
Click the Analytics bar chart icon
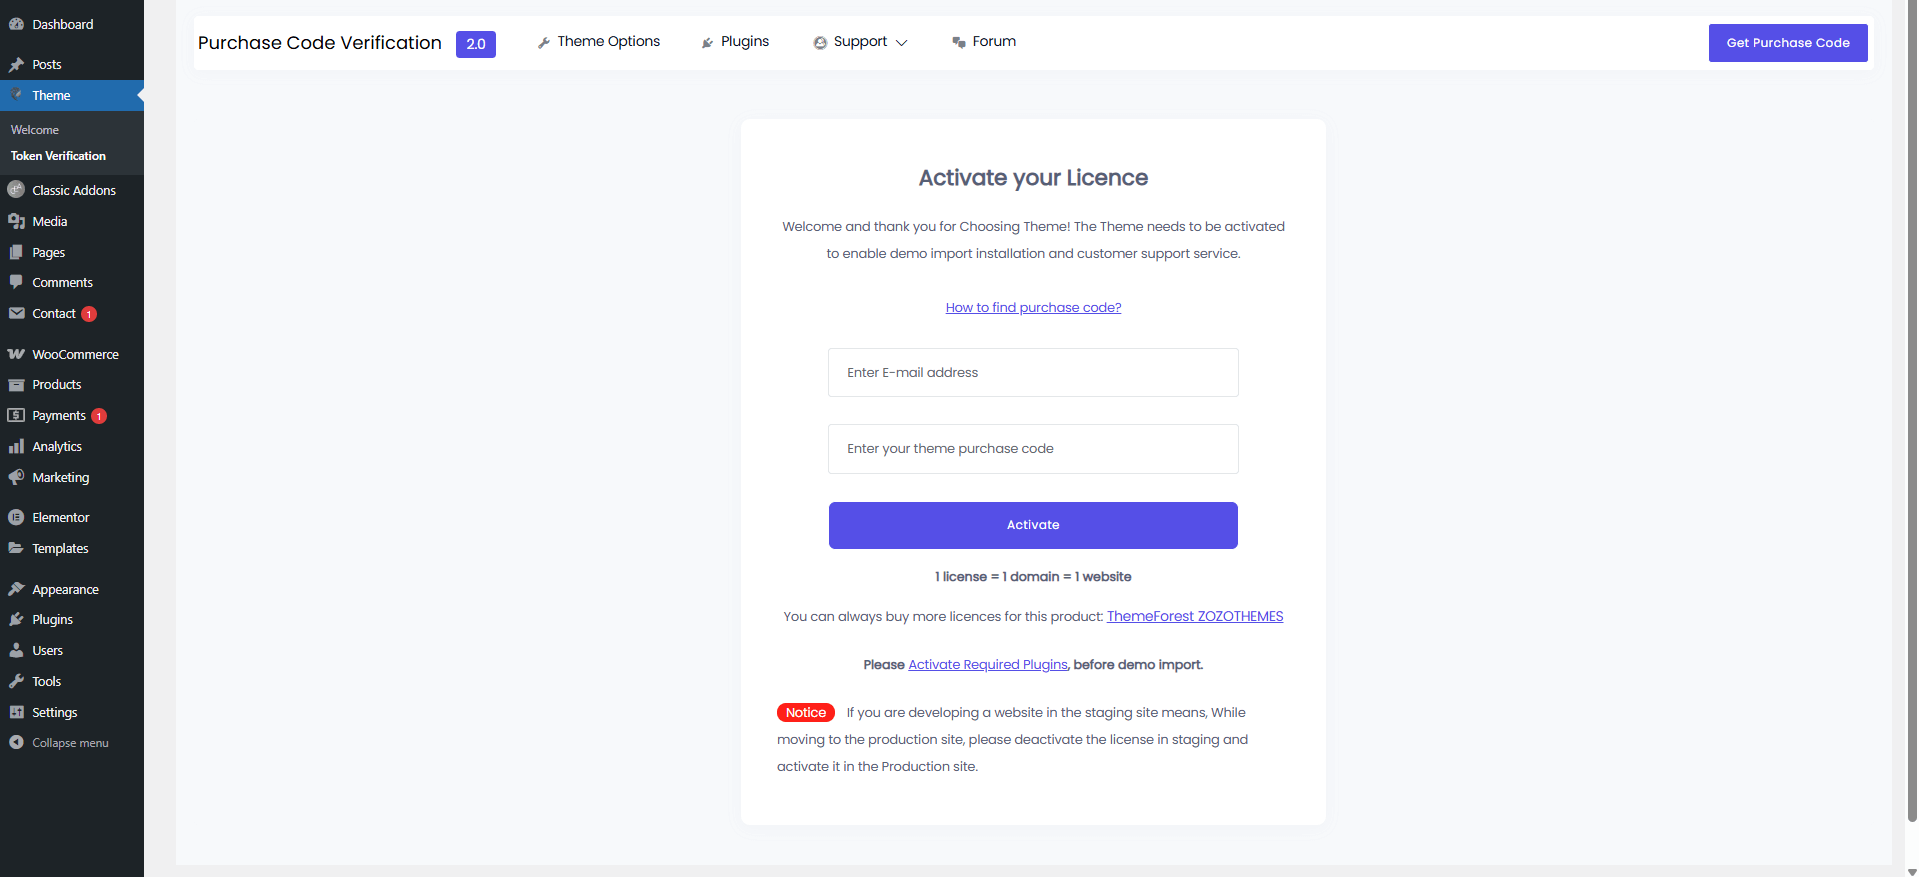pos(16,447)
